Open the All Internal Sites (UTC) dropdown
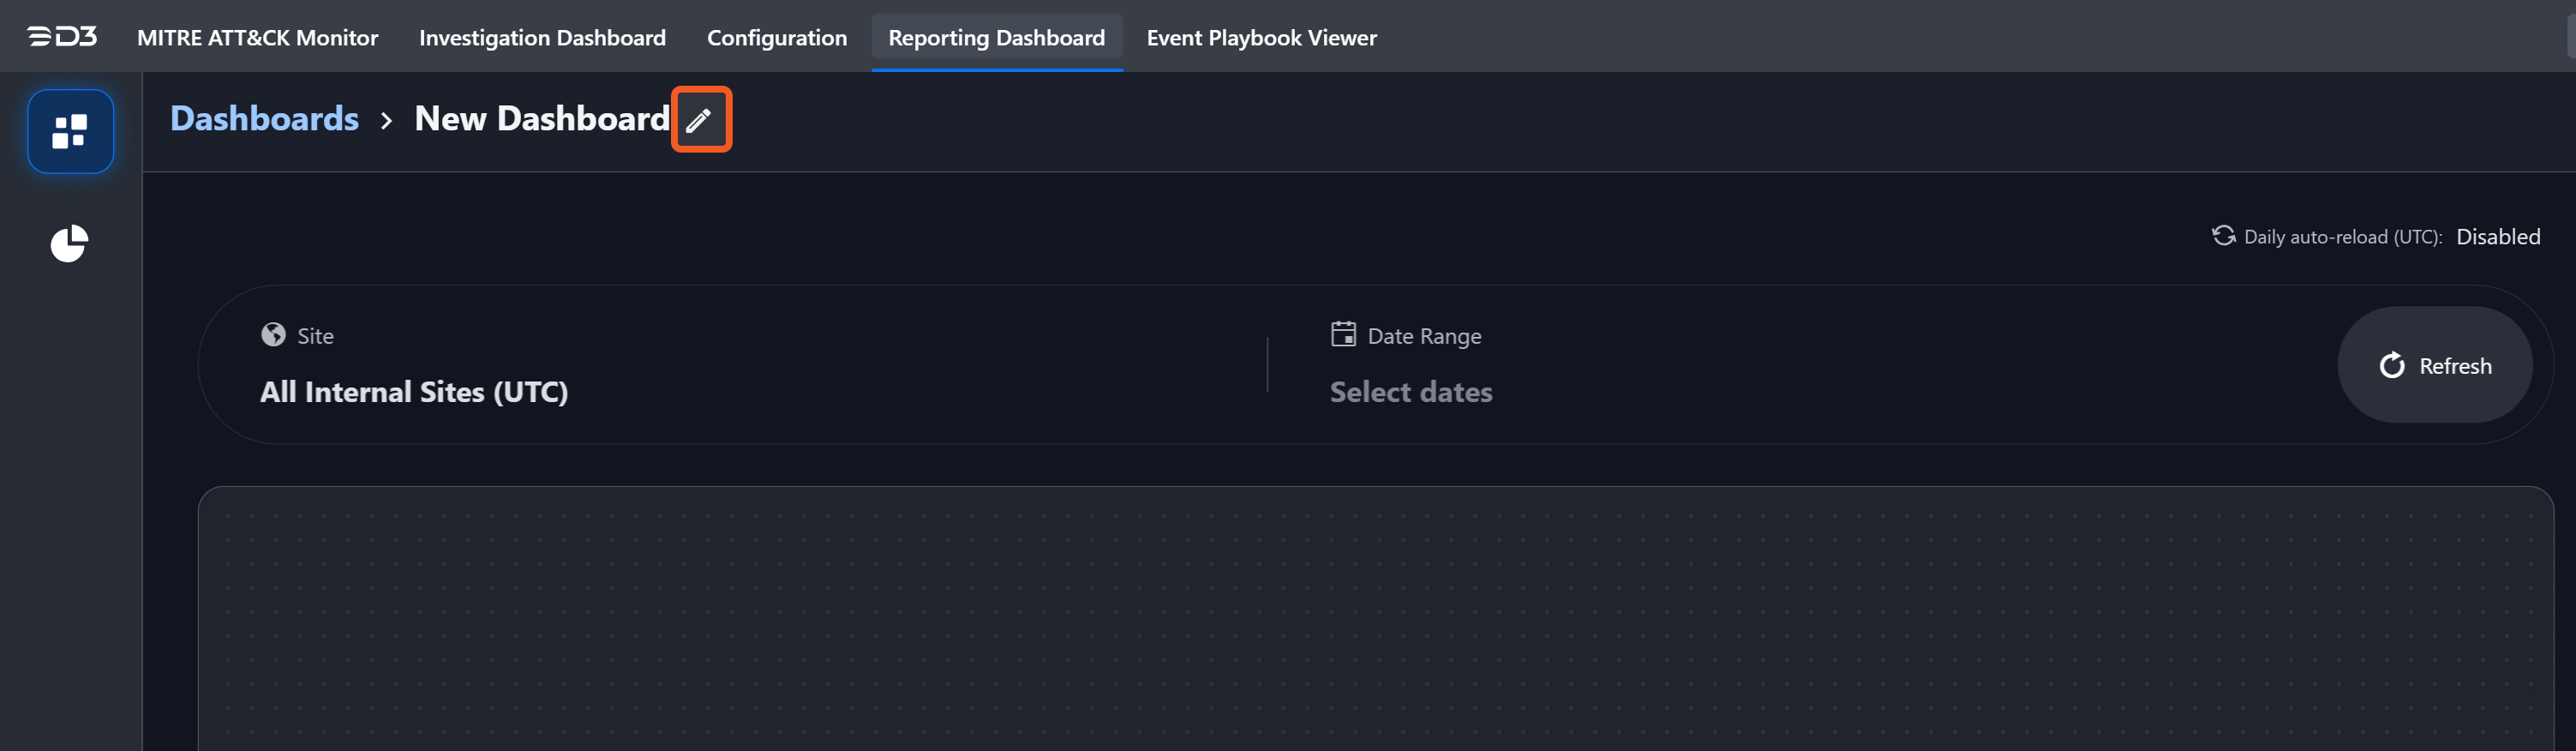 coord(414,392)
